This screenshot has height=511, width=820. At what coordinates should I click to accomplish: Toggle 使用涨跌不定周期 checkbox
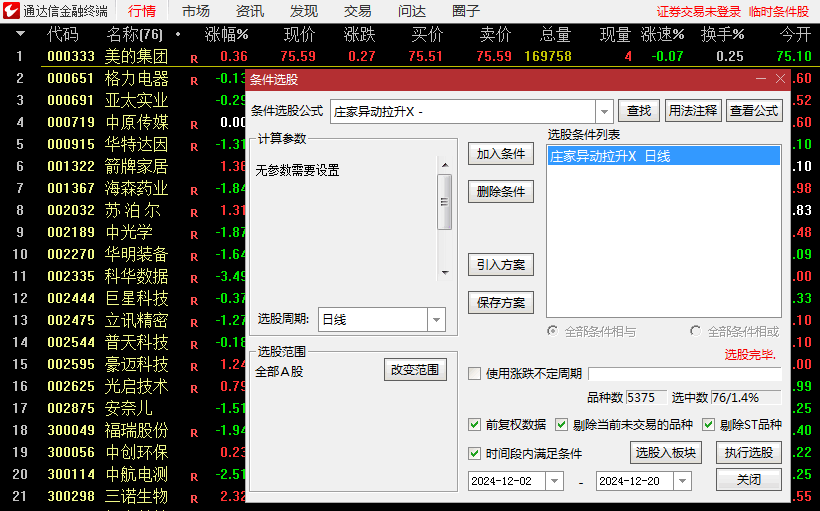(x=474, y=373)
